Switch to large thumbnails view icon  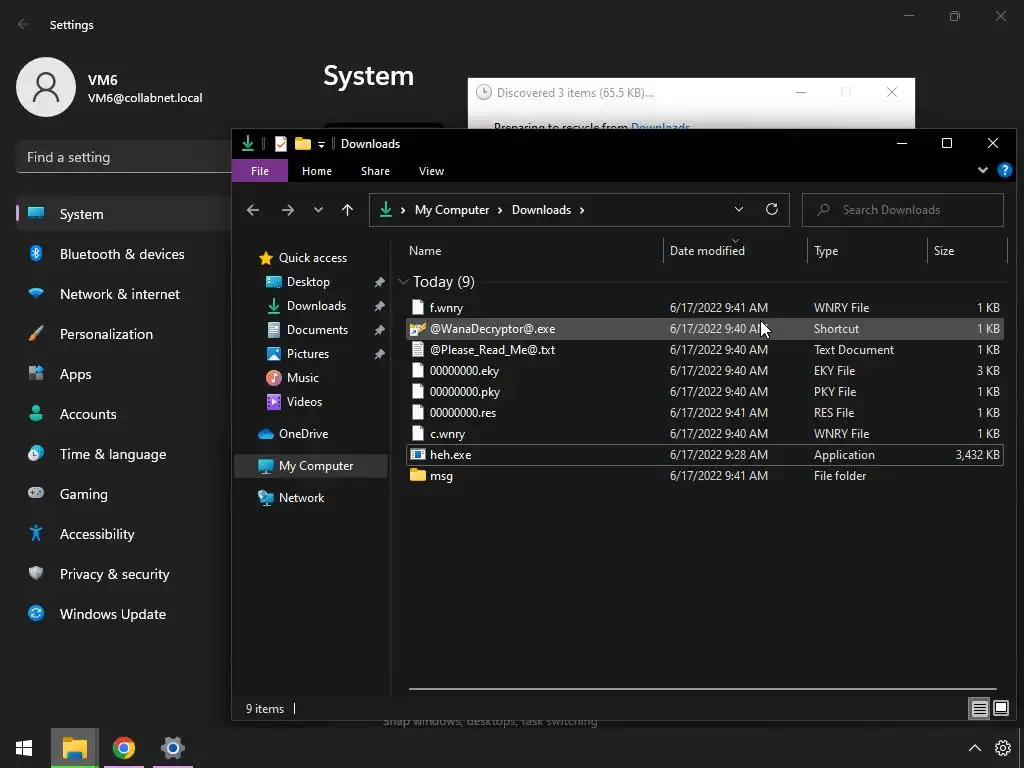(x=1000, y=708)
